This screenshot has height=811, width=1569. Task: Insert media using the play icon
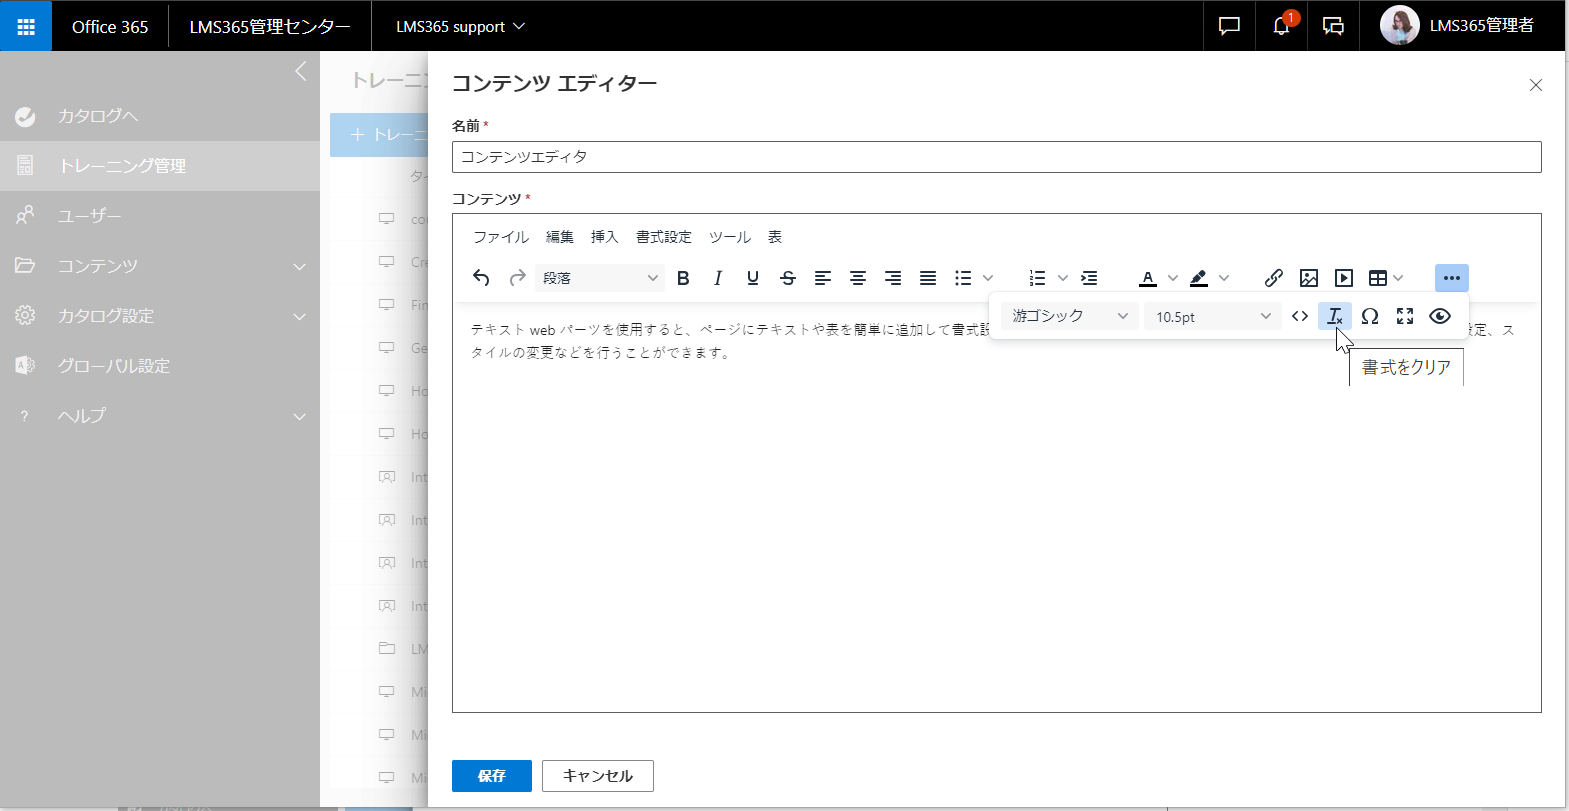pyautogui.click(x=1344, y=278)
